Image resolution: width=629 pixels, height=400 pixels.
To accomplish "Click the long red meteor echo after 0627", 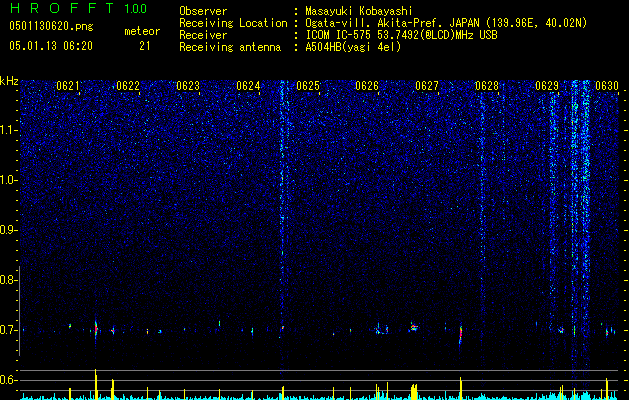I will click(461, 333).
